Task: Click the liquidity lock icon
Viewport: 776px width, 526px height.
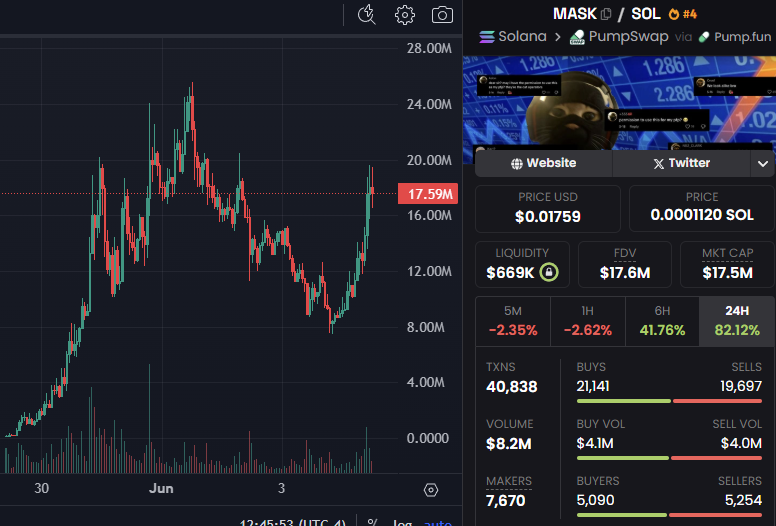Action: coord(549,272)
